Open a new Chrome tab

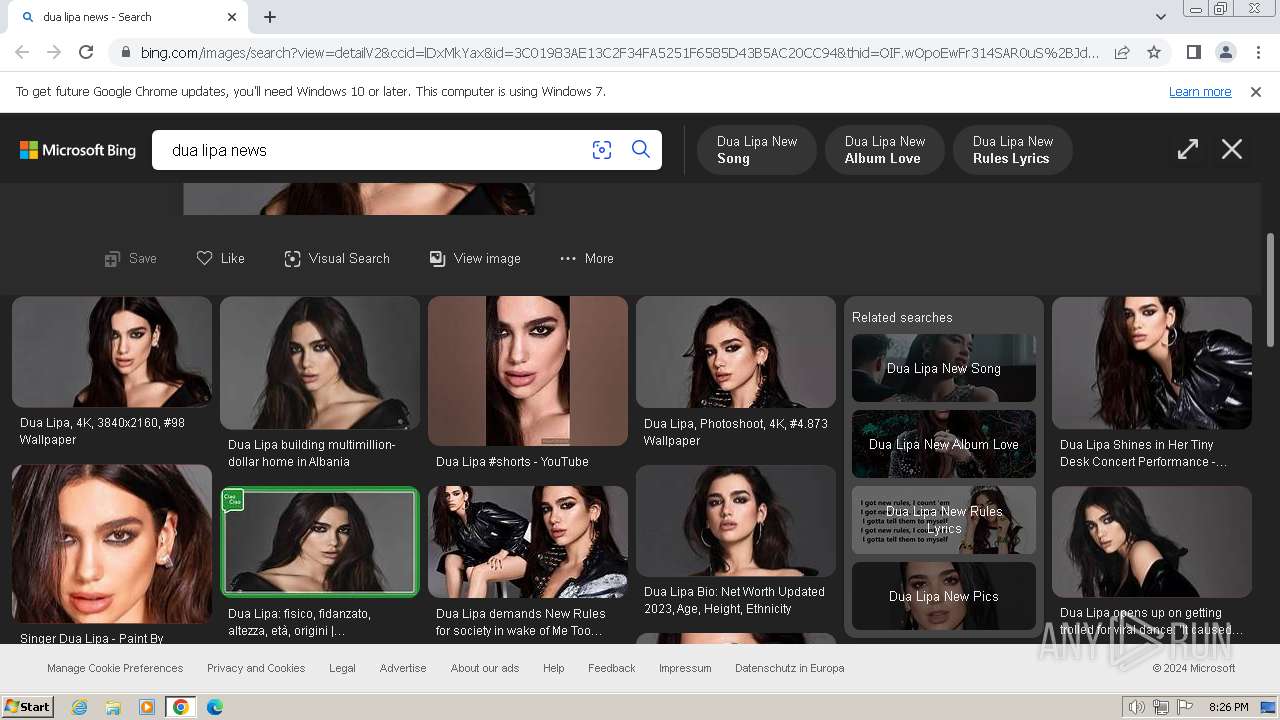click(270, 17)
